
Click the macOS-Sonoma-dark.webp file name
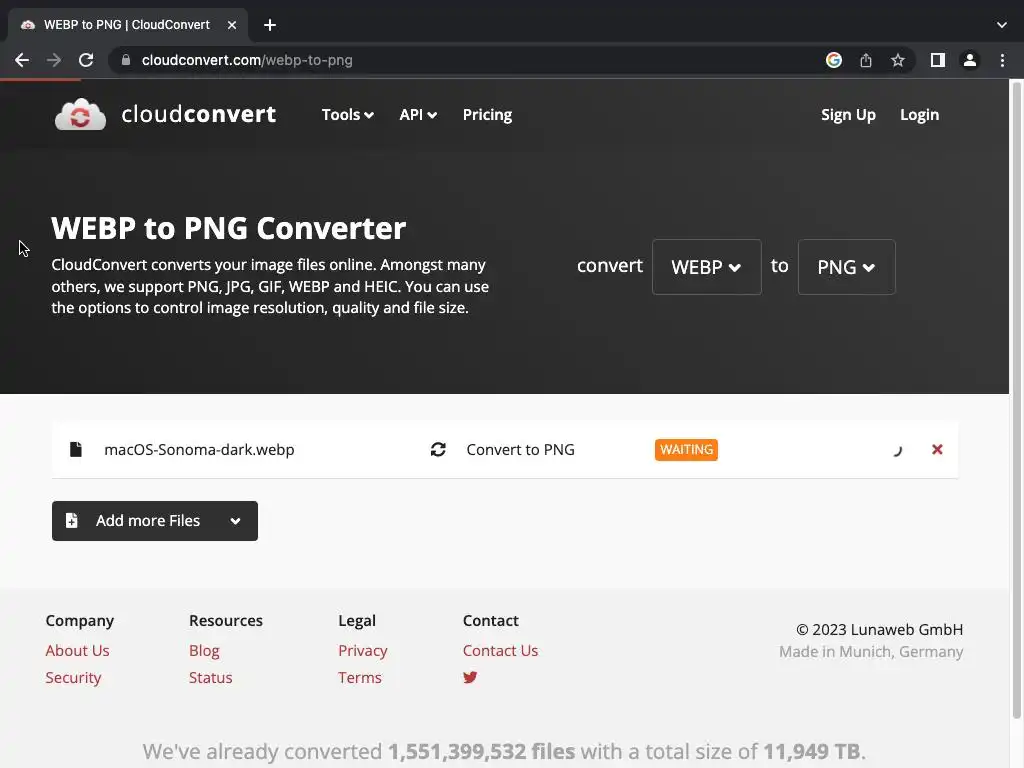(x=199, y=449)
